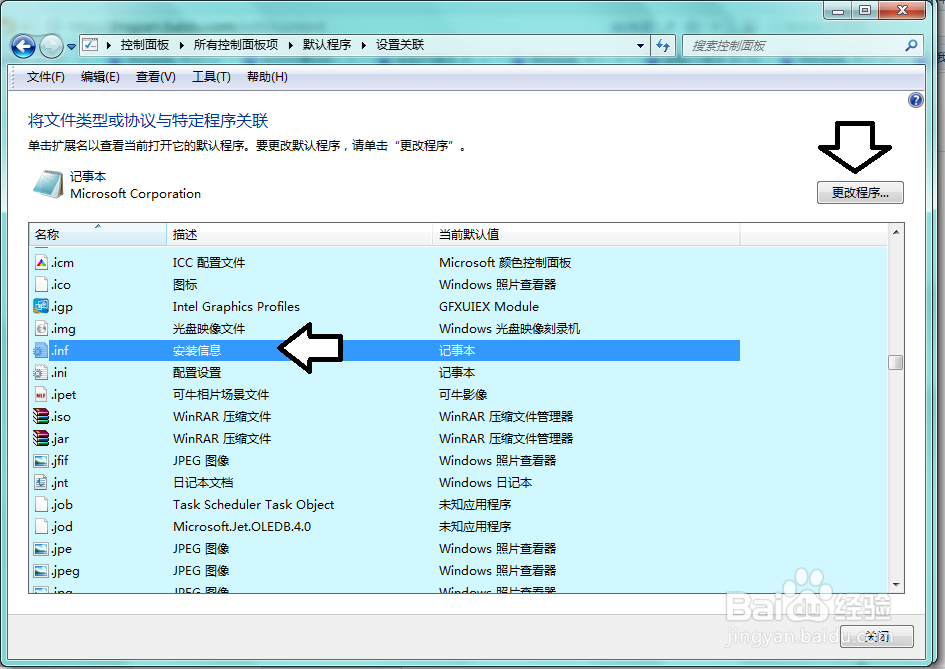
Task: Click the list scrollbar thumb
Action: [896, 362]
